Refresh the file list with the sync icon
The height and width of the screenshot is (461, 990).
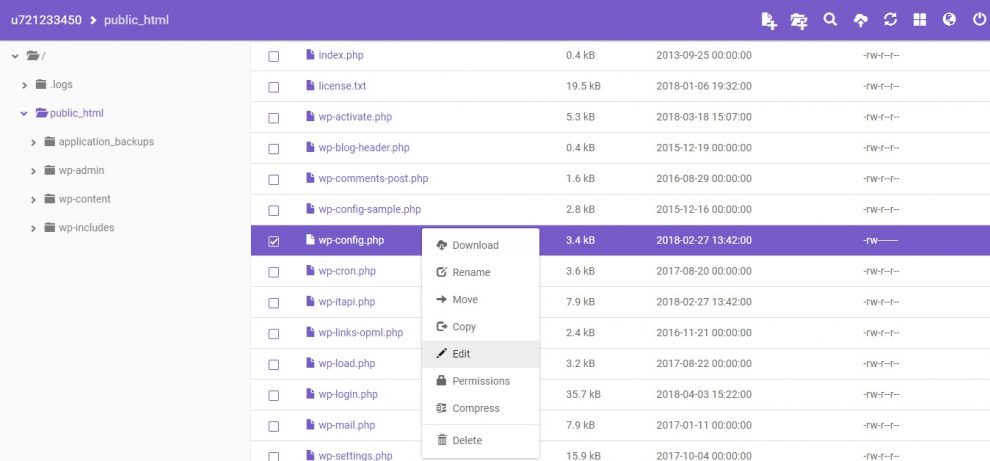pyautogui.click(x=890, y=19)
